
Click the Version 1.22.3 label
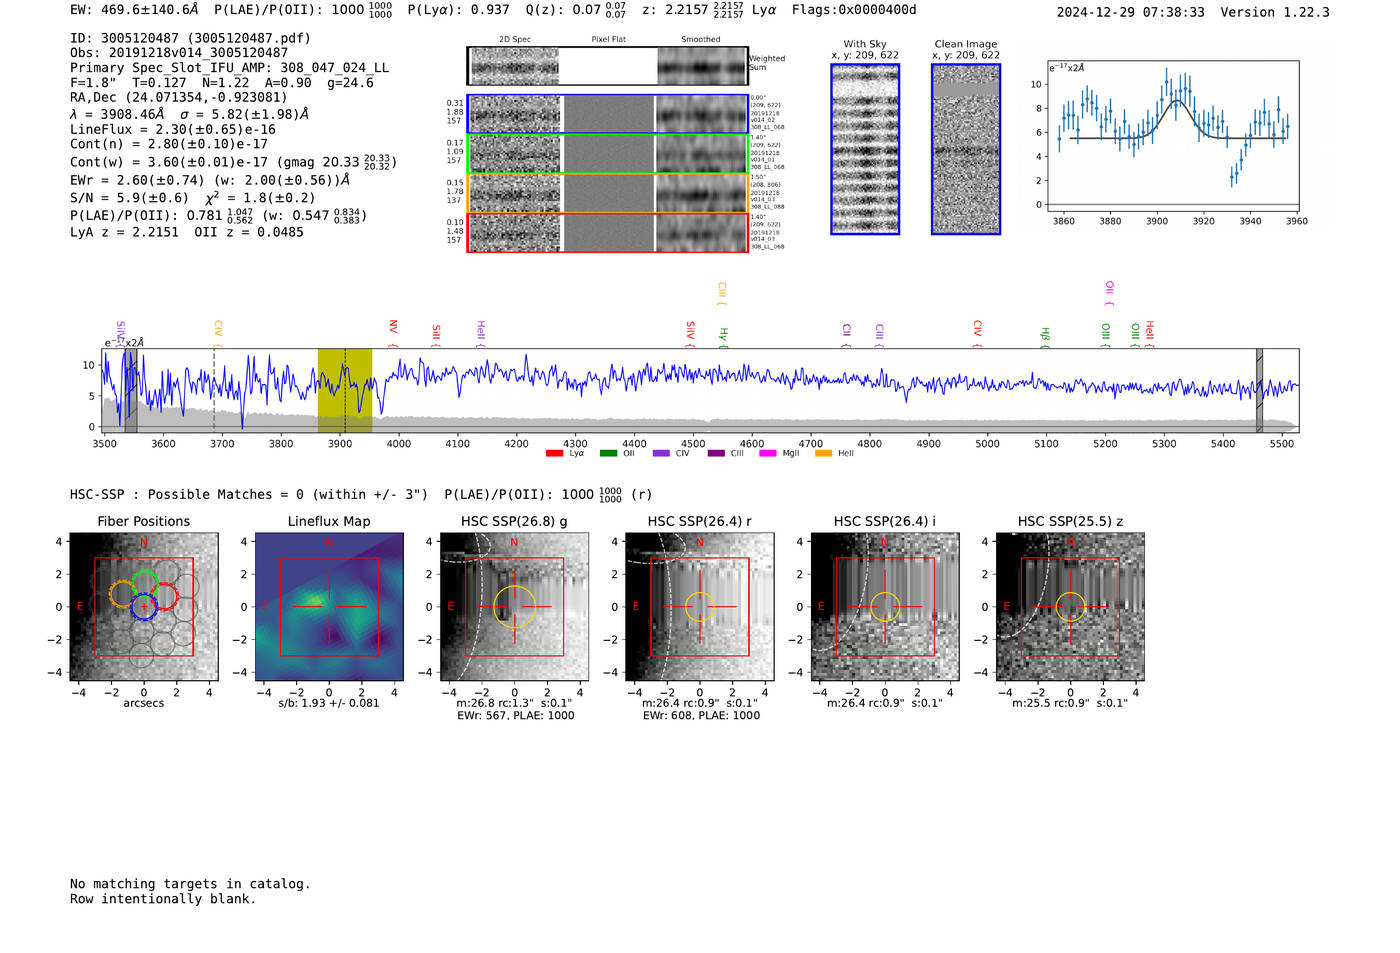[1275, 12]
